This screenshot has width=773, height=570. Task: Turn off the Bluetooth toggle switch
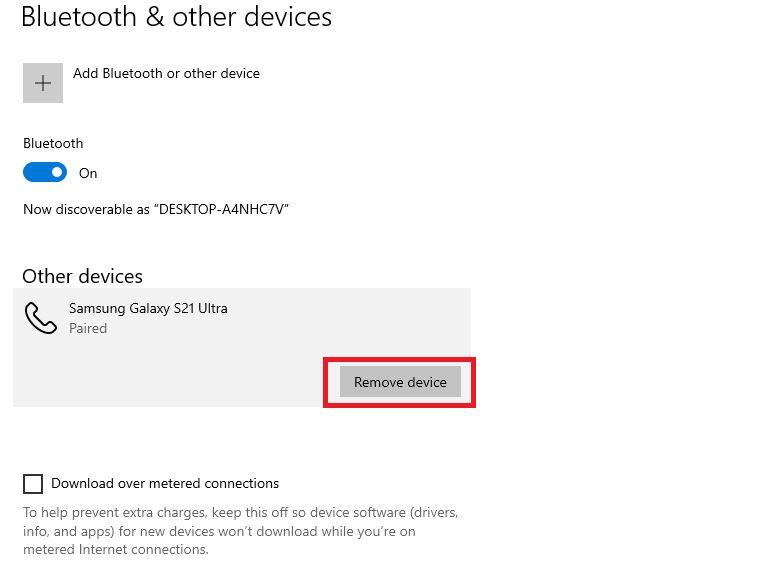(45, 172)
